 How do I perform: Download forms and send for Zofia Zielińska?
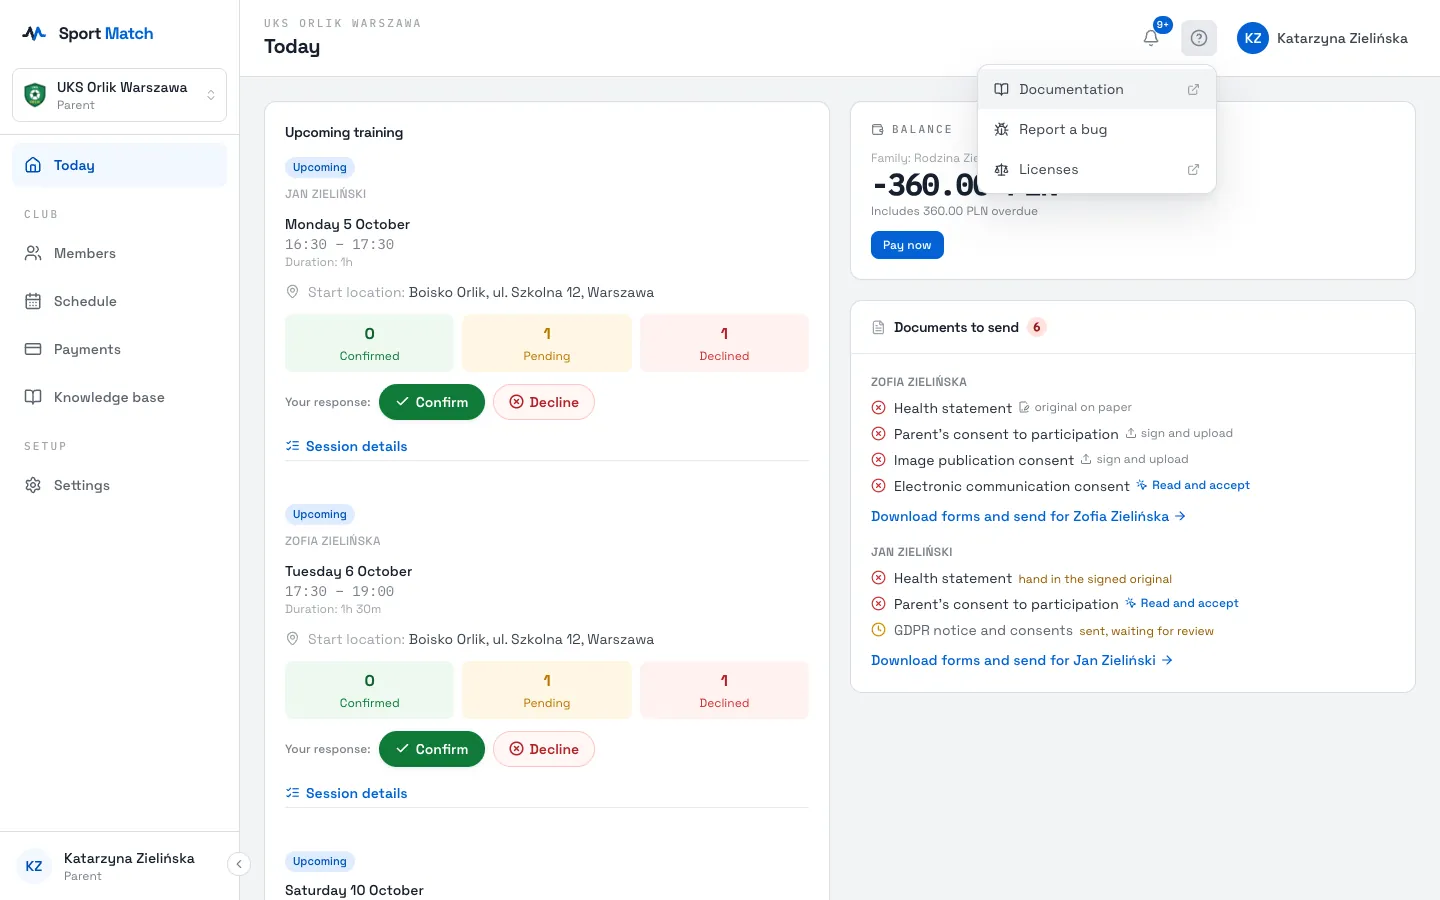pyautogui.click(x=1028, y=516)
